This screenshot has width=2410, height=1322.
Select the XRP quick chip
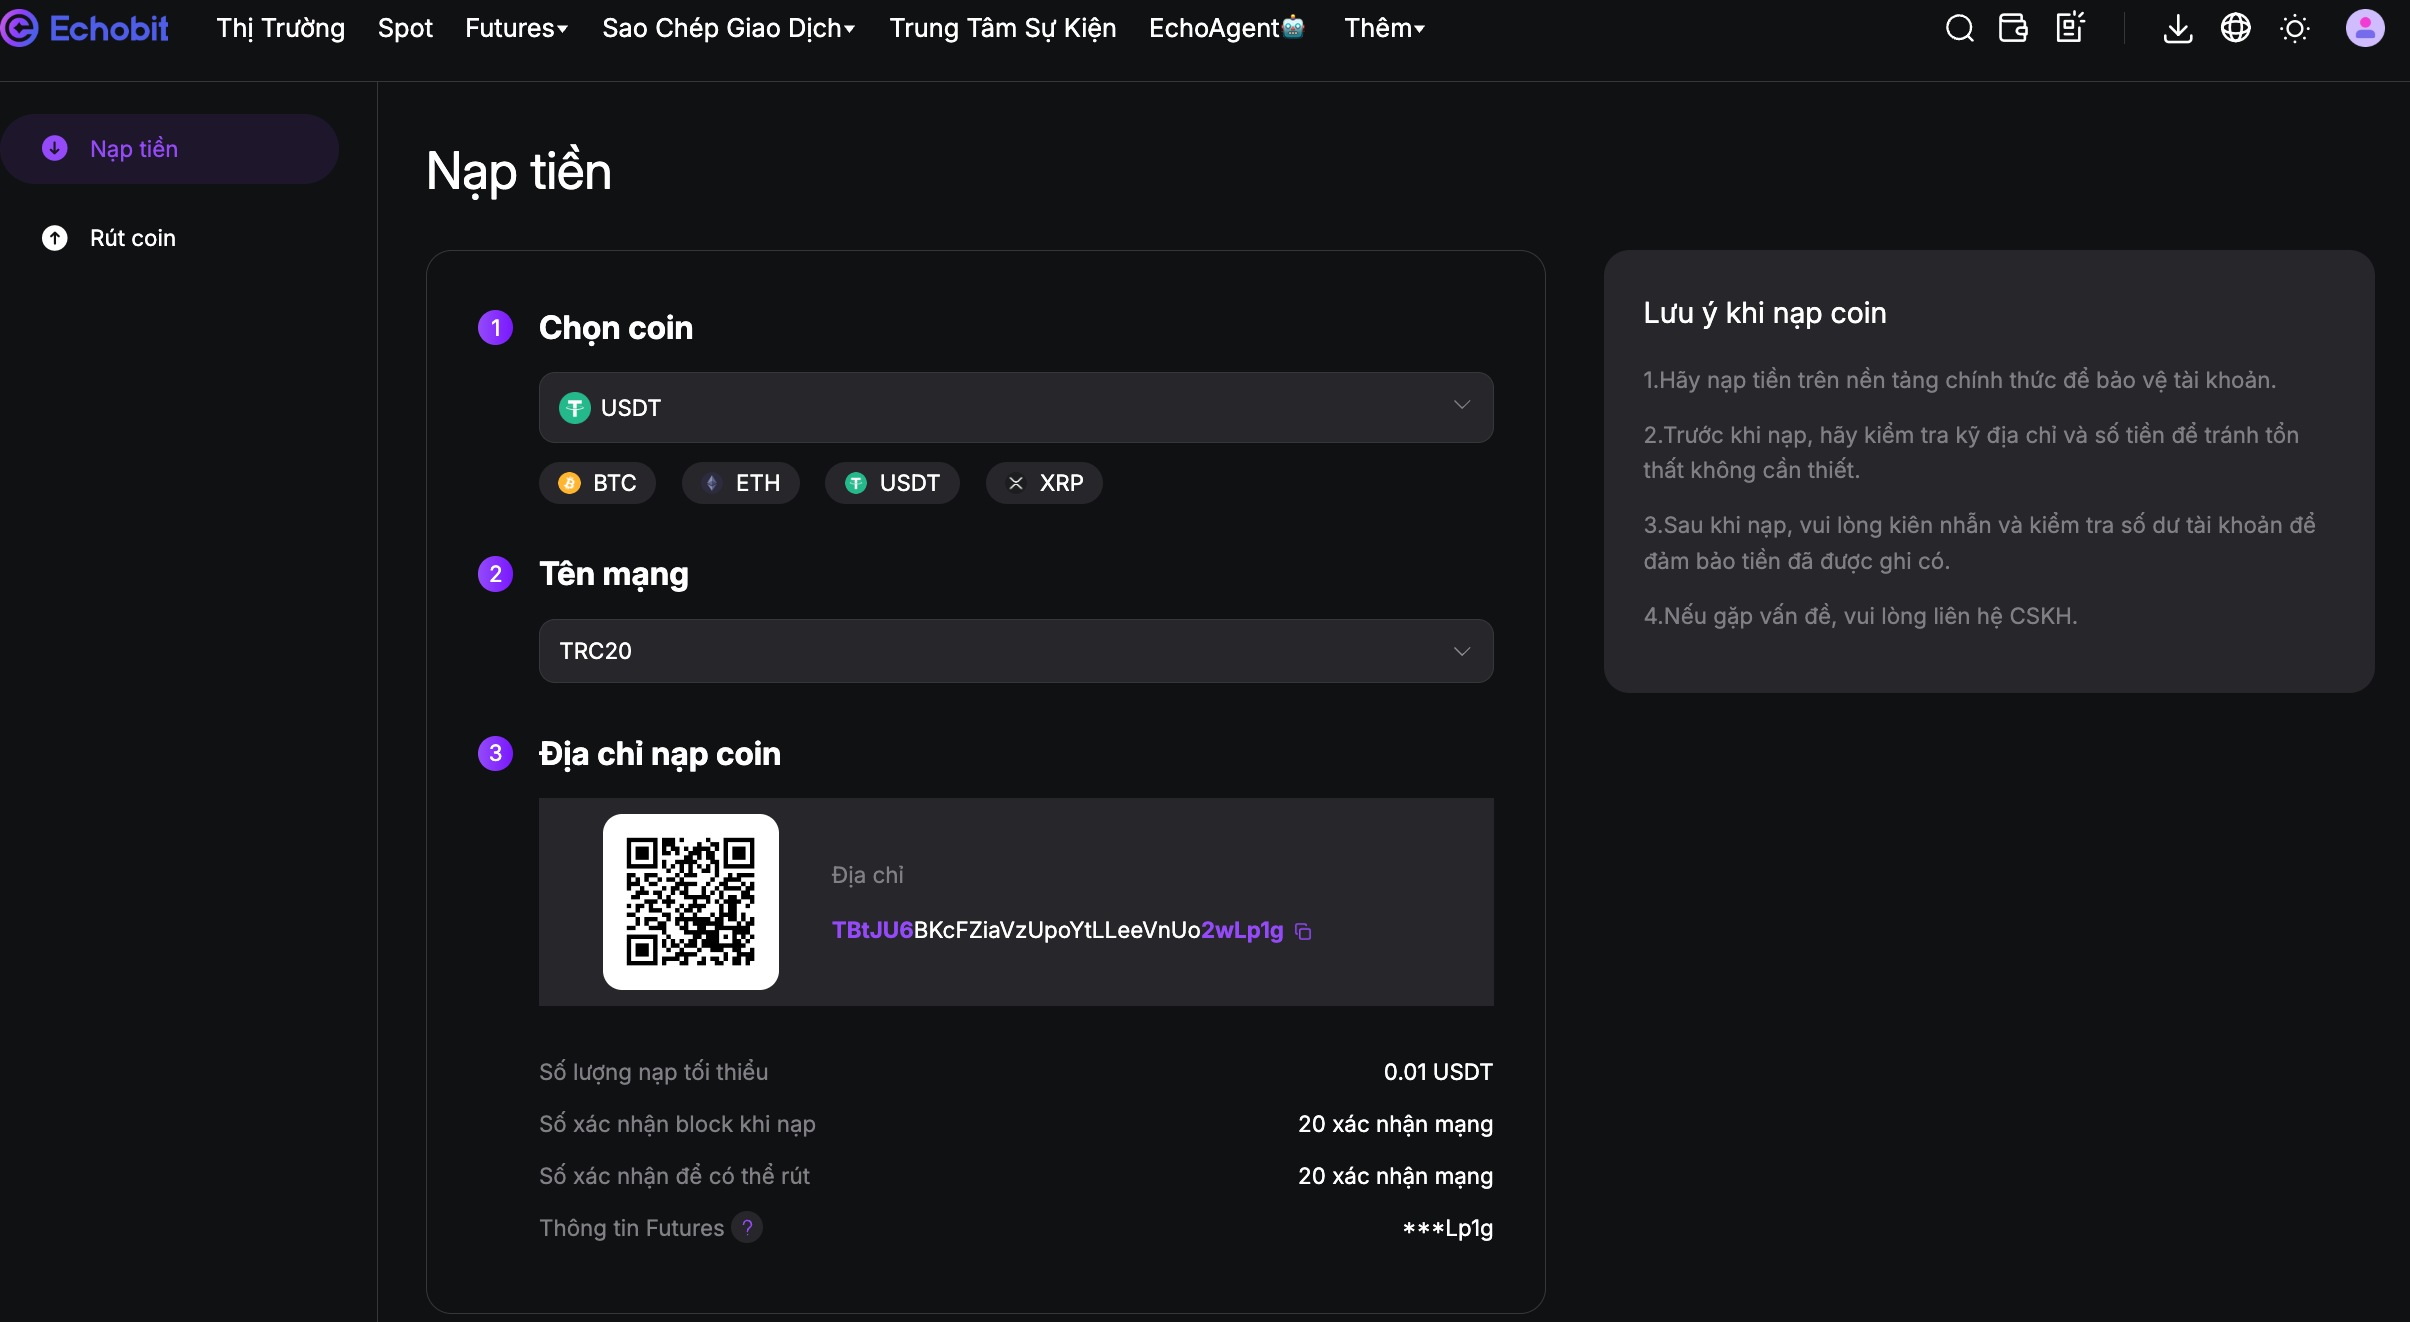tap(1044, 483)
